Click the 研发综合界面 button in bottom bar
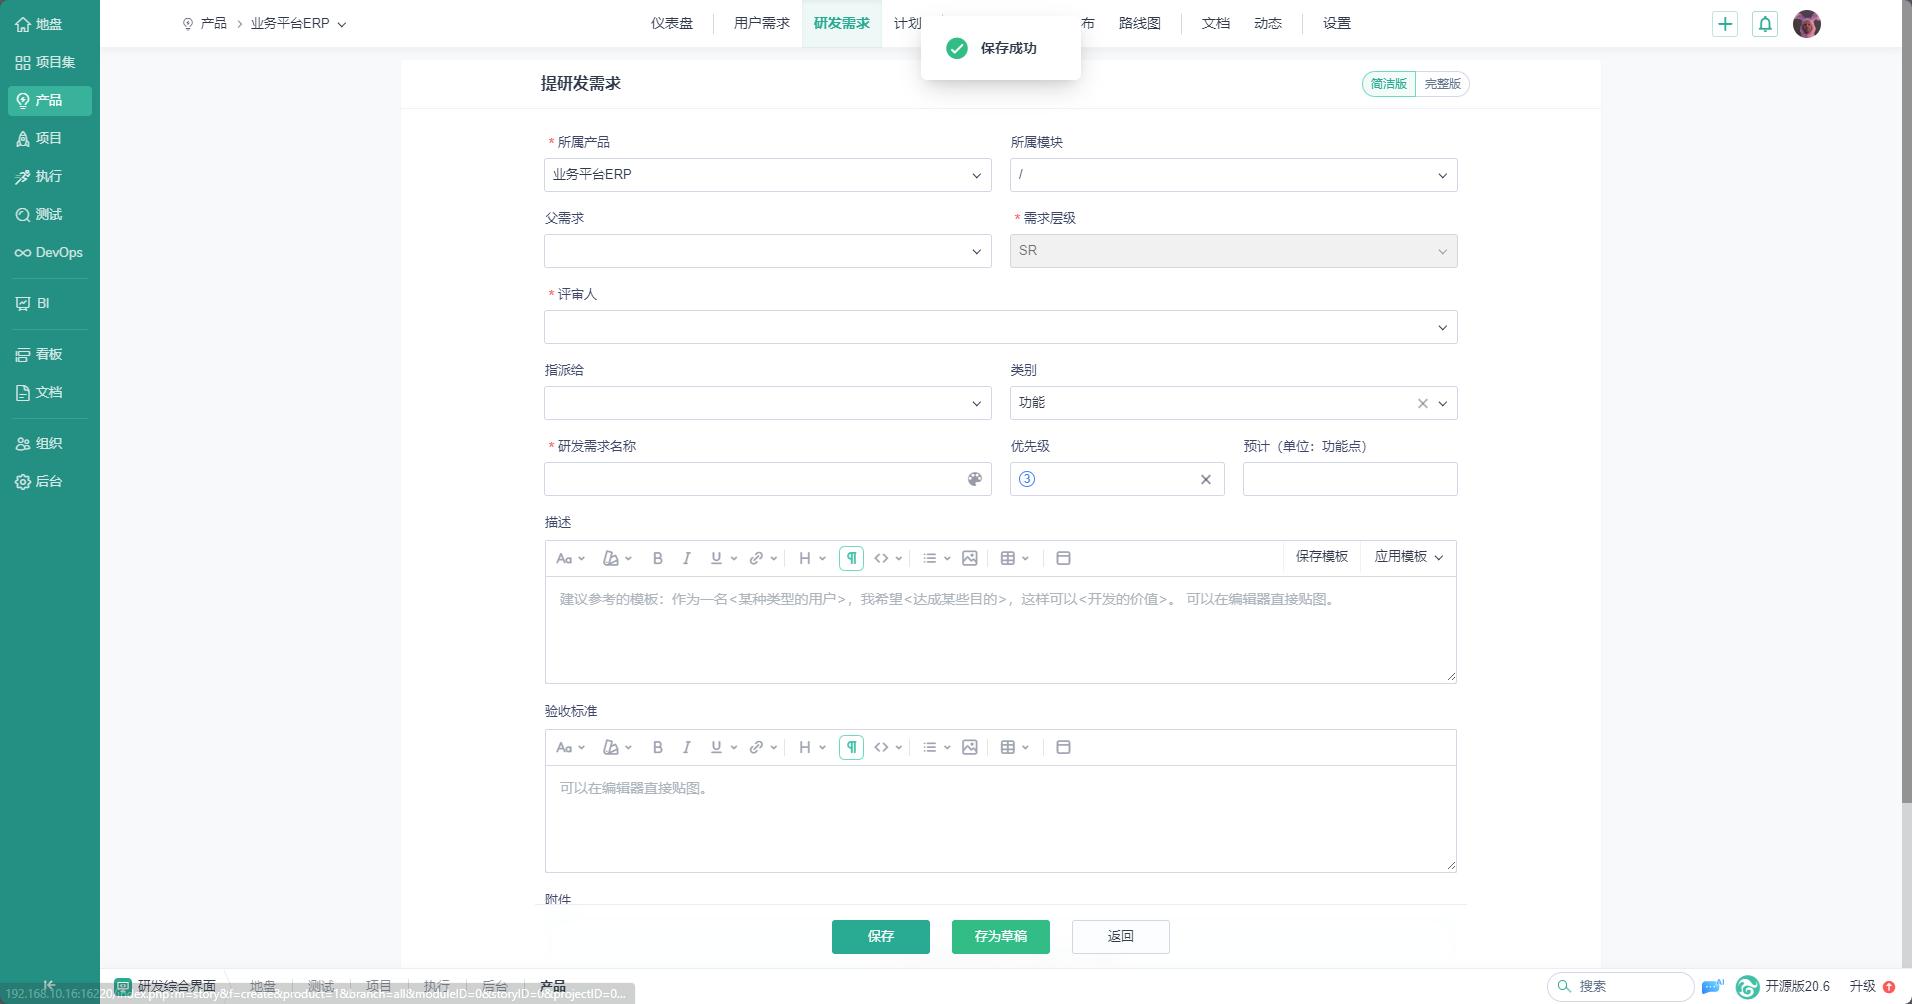Viewport: 1912px width, 1004px height. [x=165, y=987]
